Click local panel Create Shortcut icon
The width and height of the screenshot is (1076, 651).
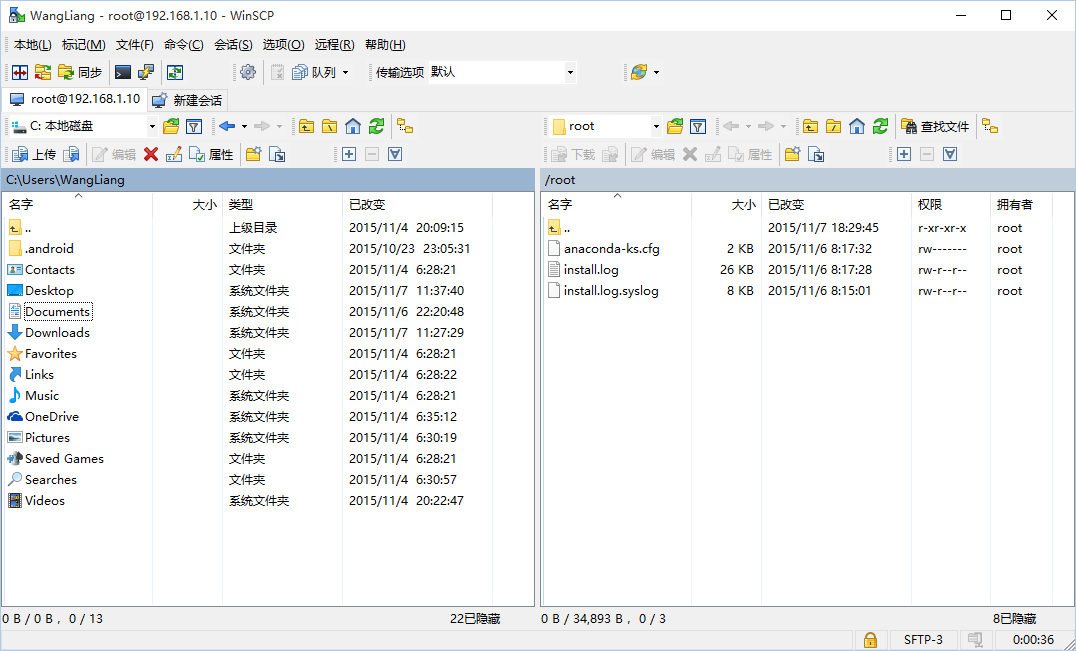pyautogui.click(x=277, y=154)
